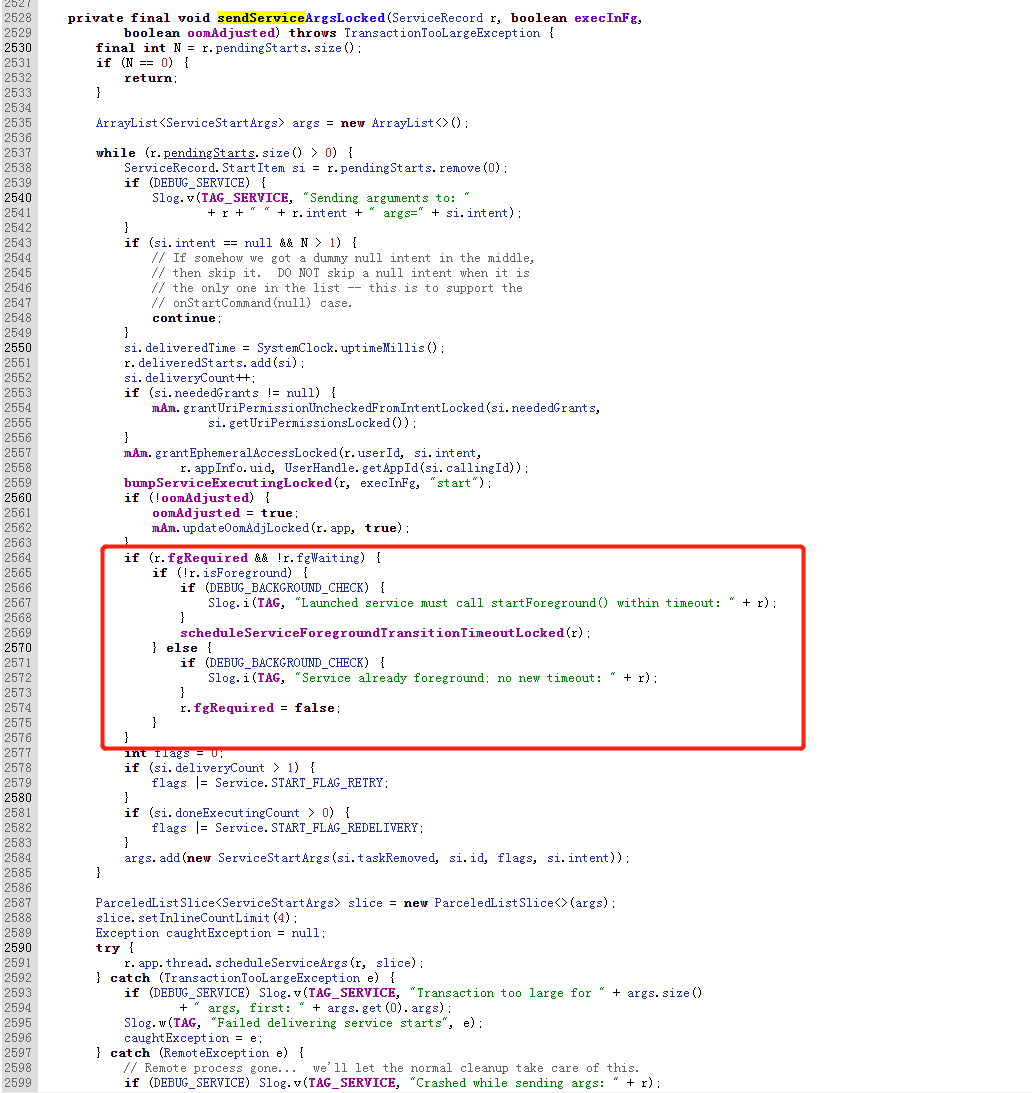Click the highlighted sendServiceArgsLocked method name

pos(301,18)
